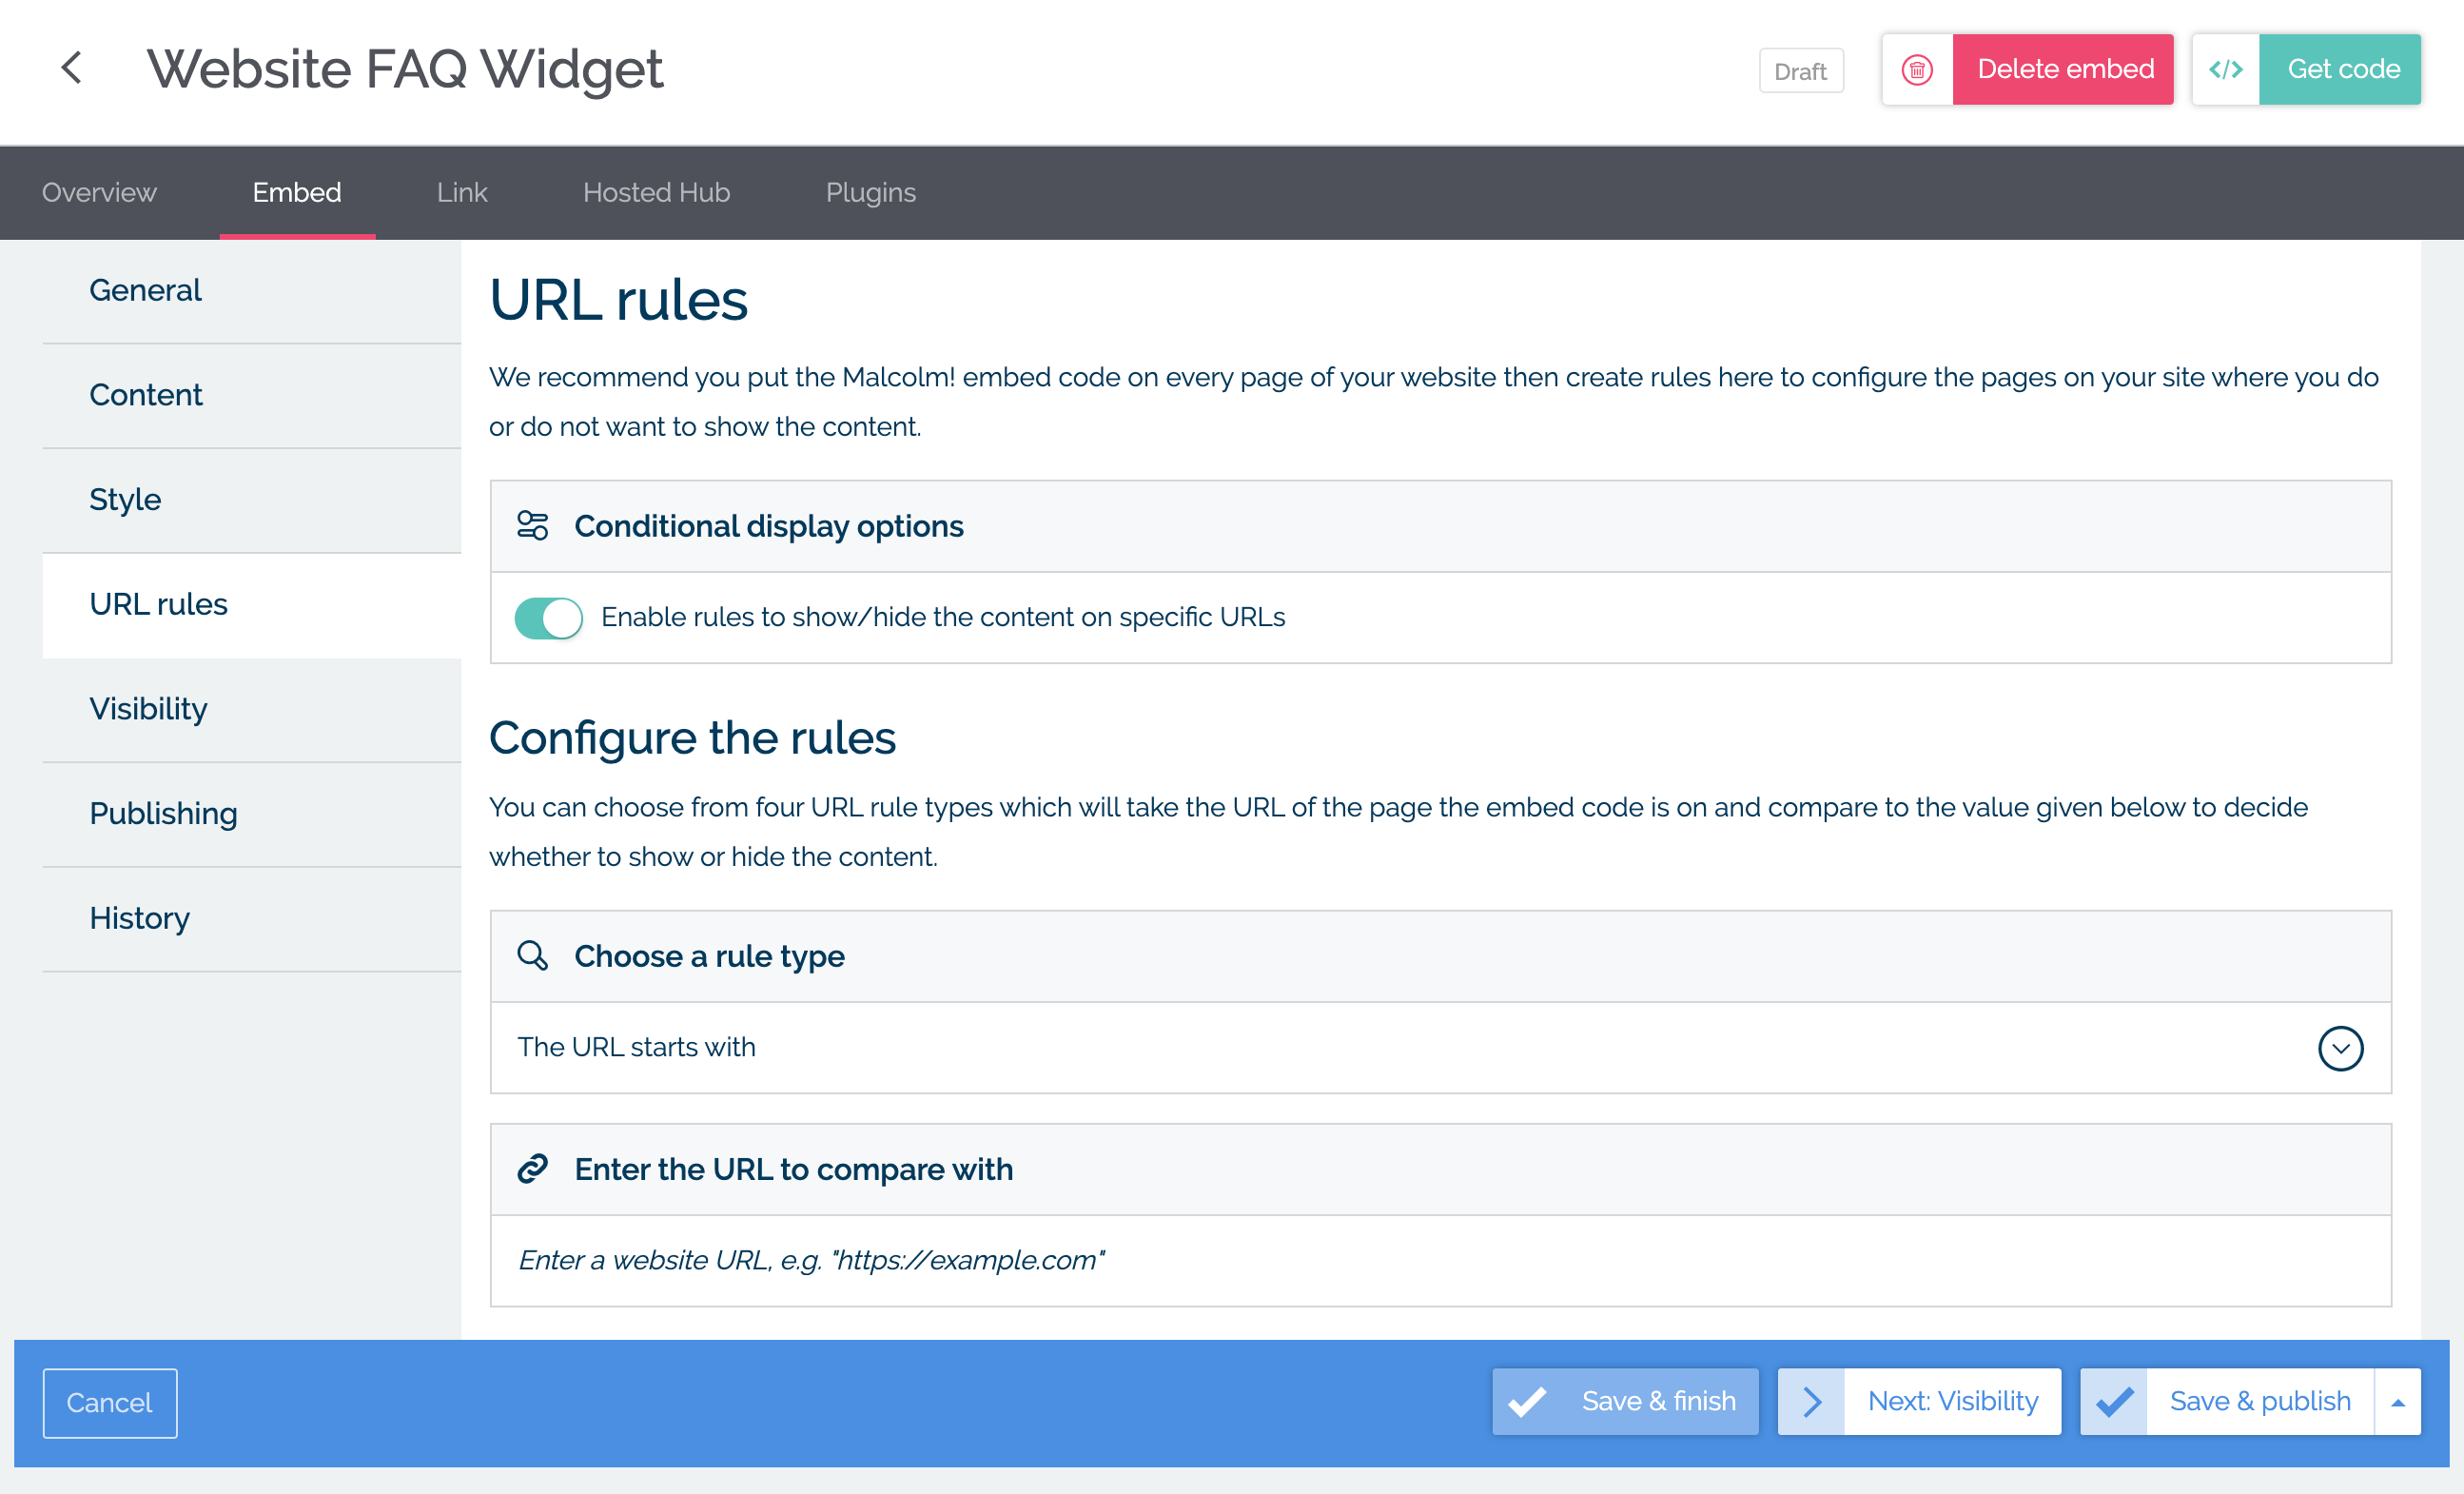Click the code brackets icon beside Get code
The width and height of the screenshot is (2464, 1494).
(2226, 70)
